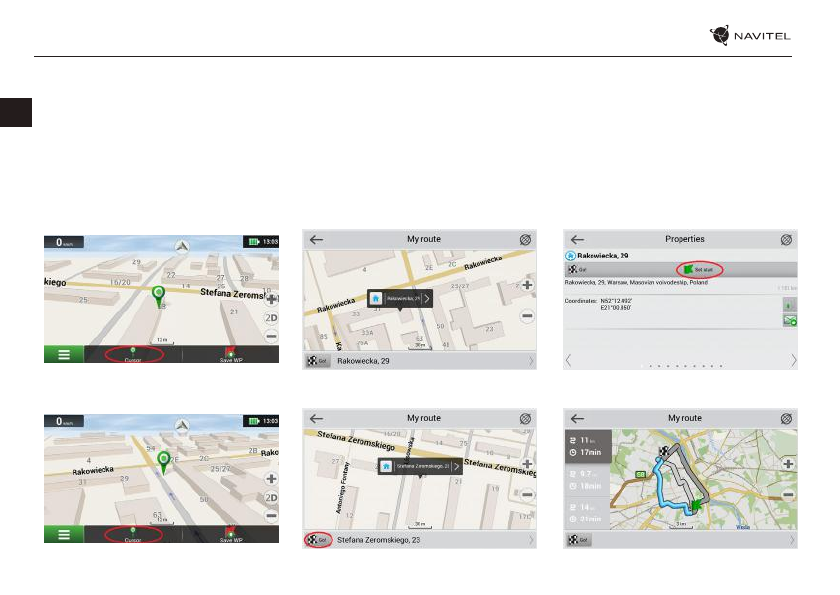Tap the home icon on the Rakowiecka callout
The width and height of the screenshot is (840, 595).
pyautogui.click(x=376, y=298)
